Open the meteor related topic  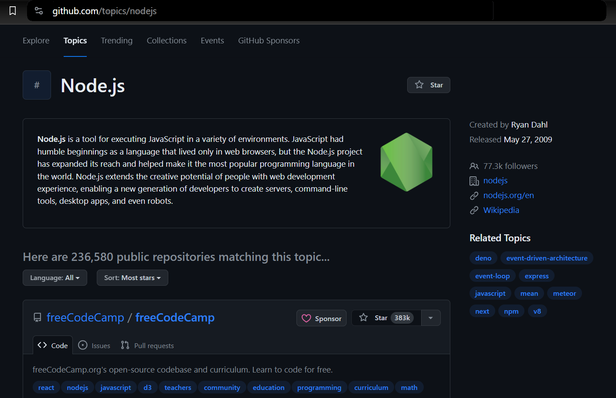tap(564, 293)
